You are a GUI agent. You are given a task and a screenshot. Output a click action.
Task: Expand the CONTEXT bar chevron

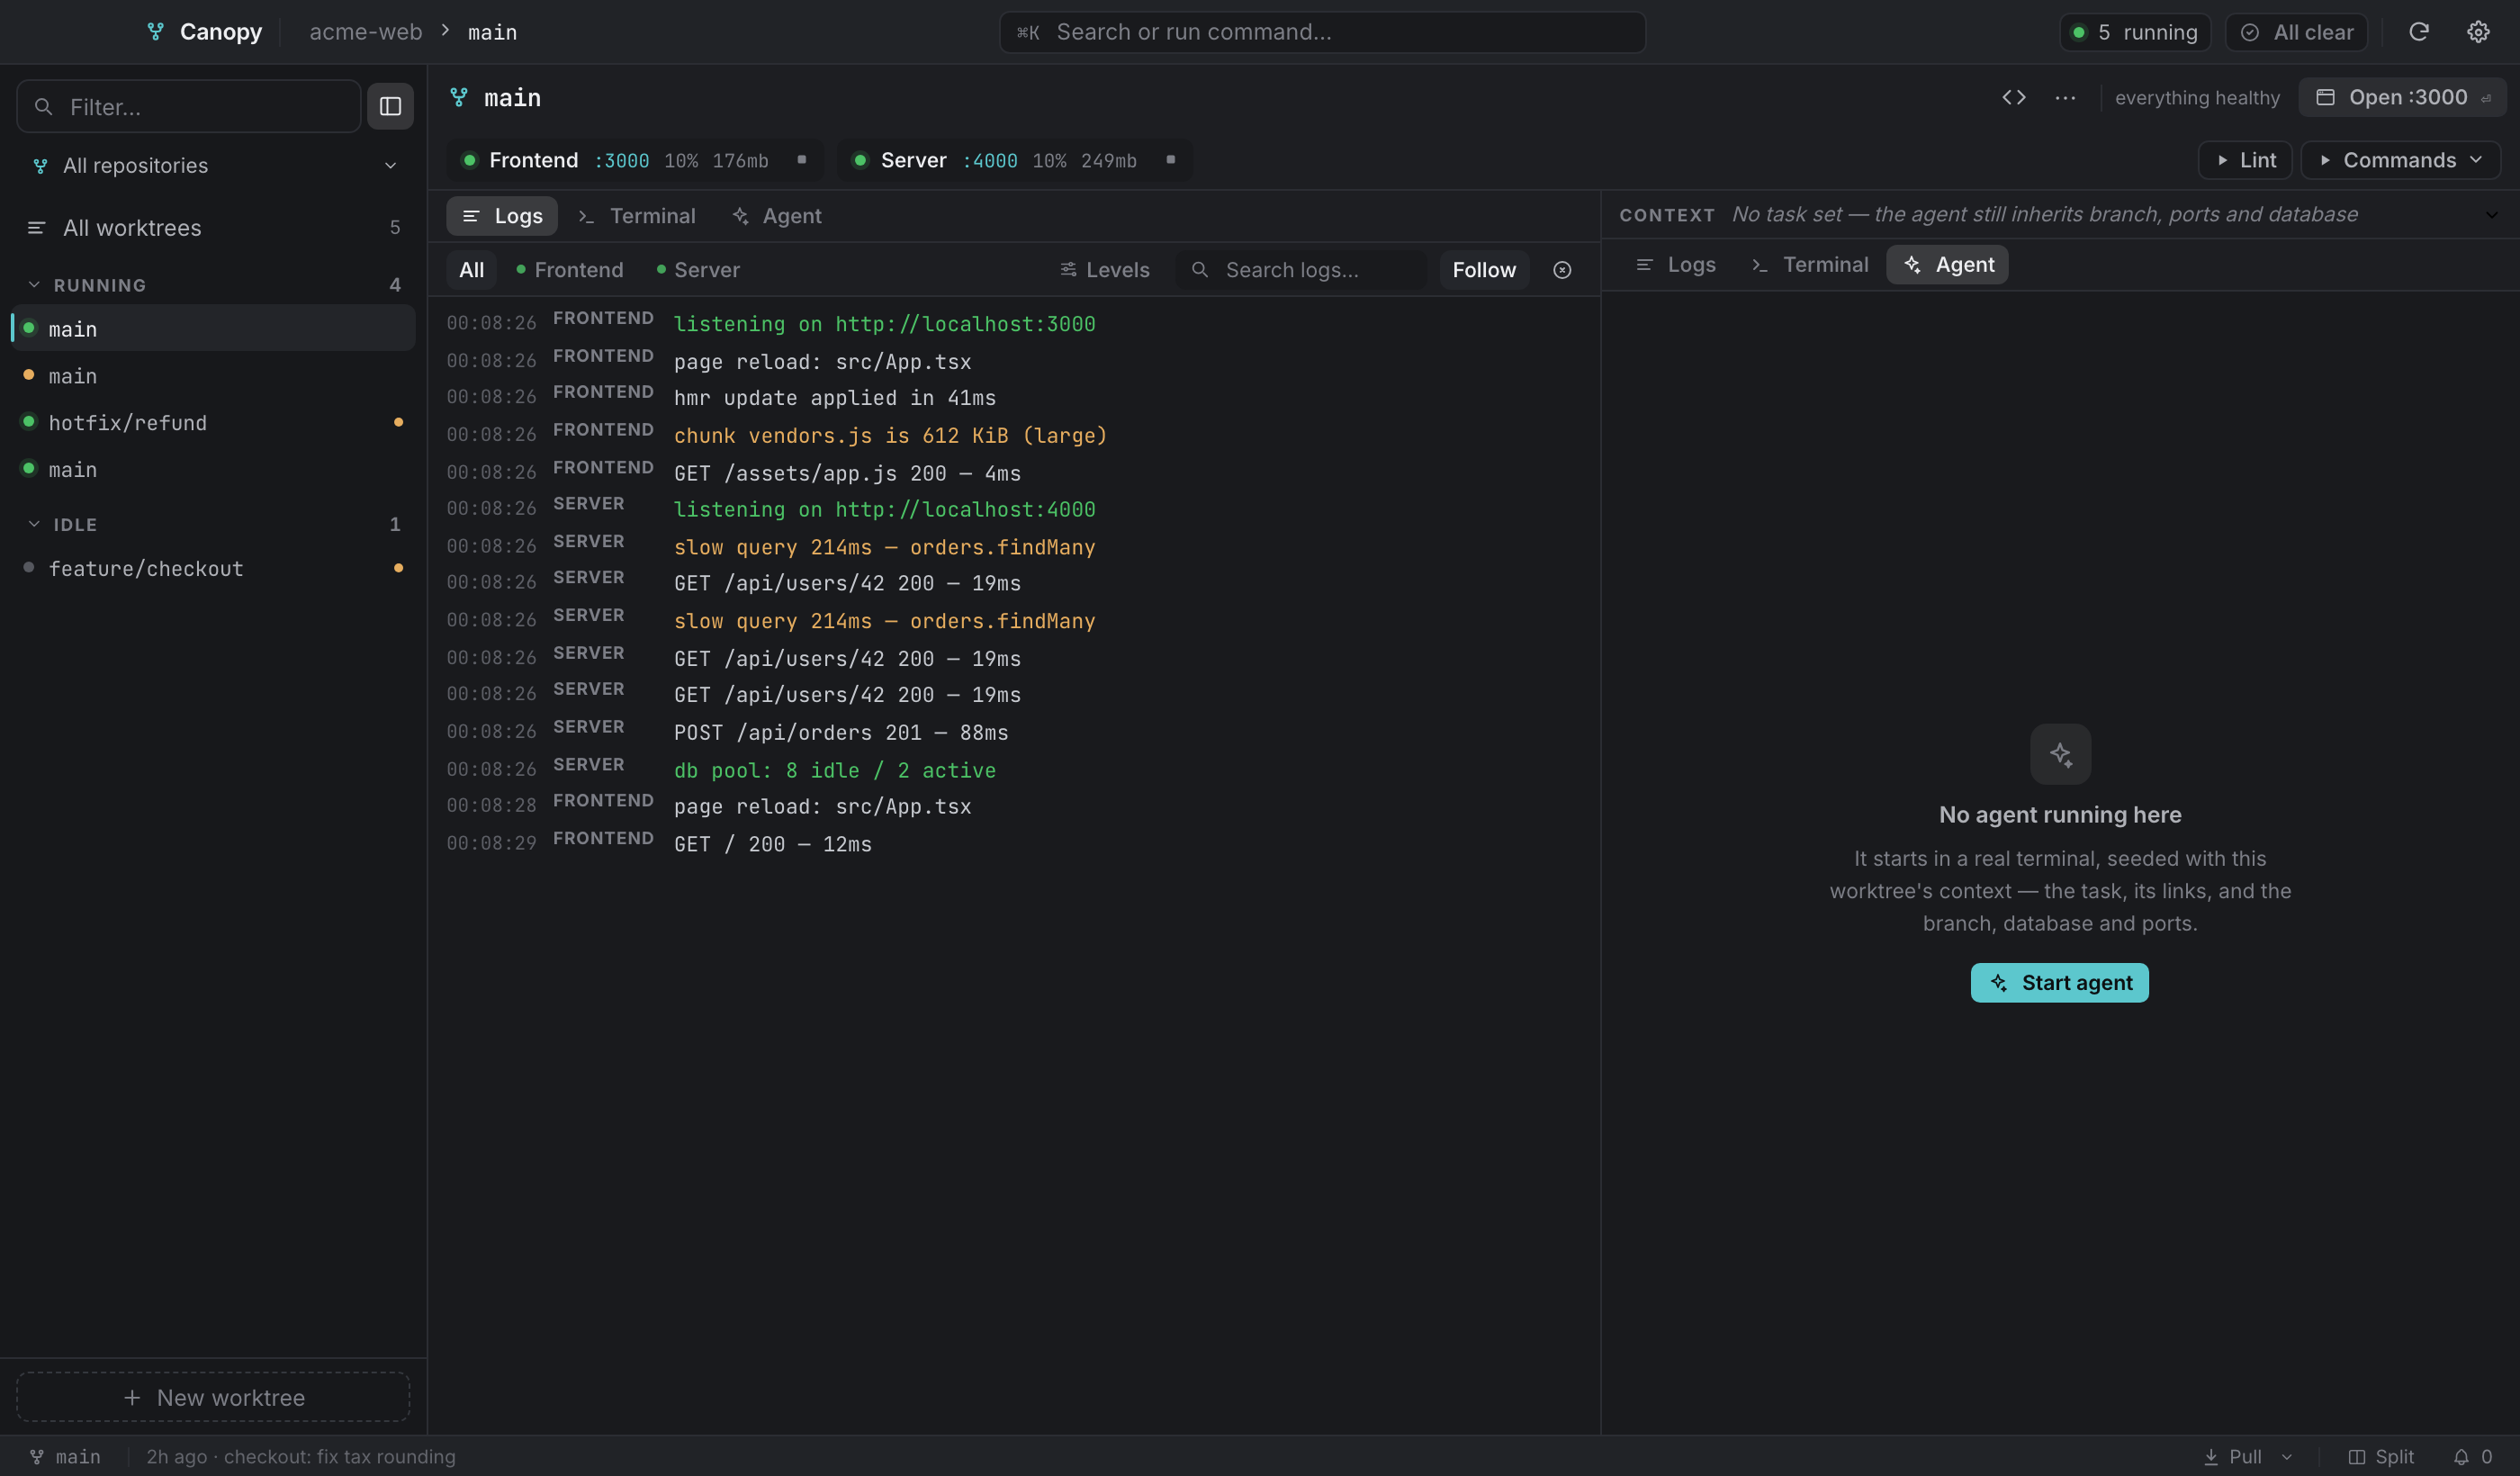tap(2492, 214)
